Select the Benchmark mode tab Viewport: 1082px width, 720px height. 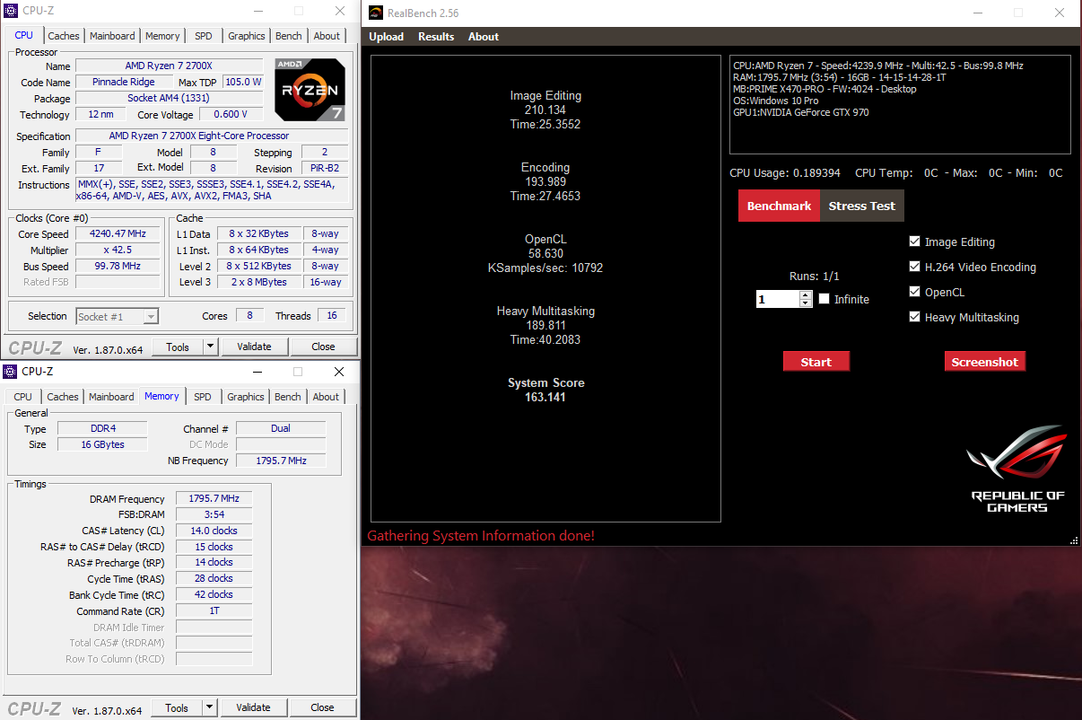pyautogui.click(x=779, y=206)
